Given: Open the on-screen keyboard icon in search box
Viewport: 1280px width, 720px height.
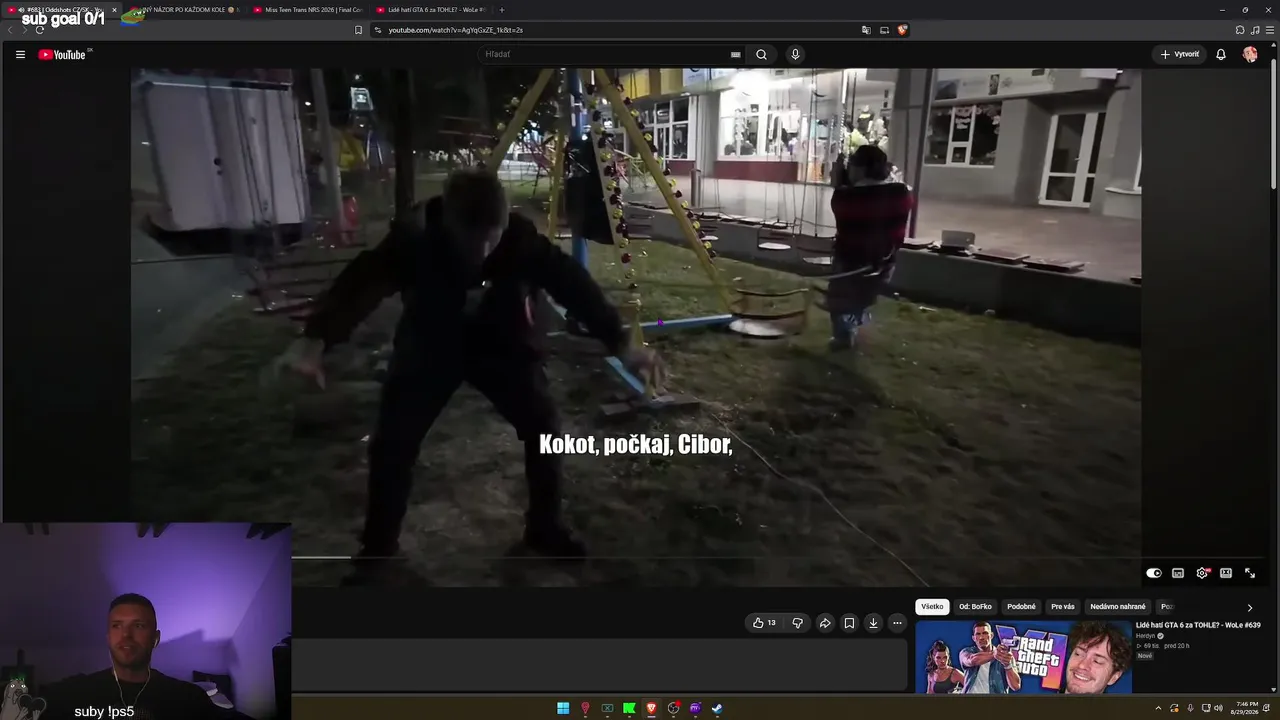Looking at the screenshot, I should pyautogui.click(x=736, y=55).
